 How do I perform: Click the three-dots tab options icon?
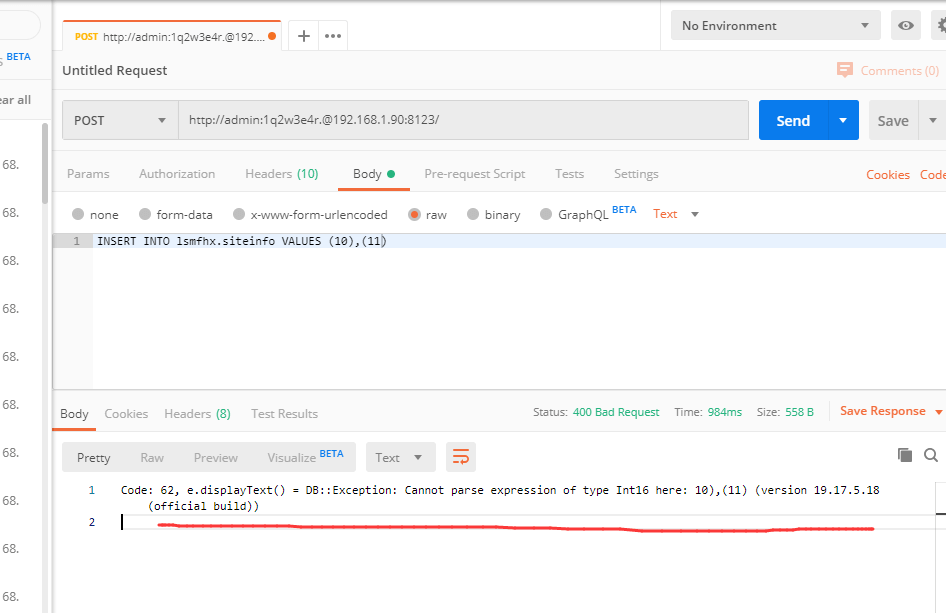coord(333,36)
